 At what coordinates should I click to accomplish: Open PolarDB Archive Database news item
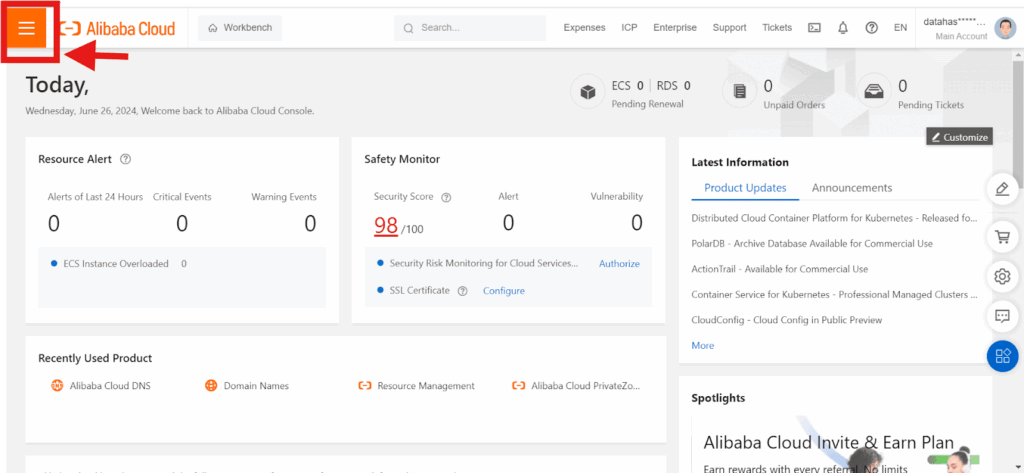[x=812, y=243]
